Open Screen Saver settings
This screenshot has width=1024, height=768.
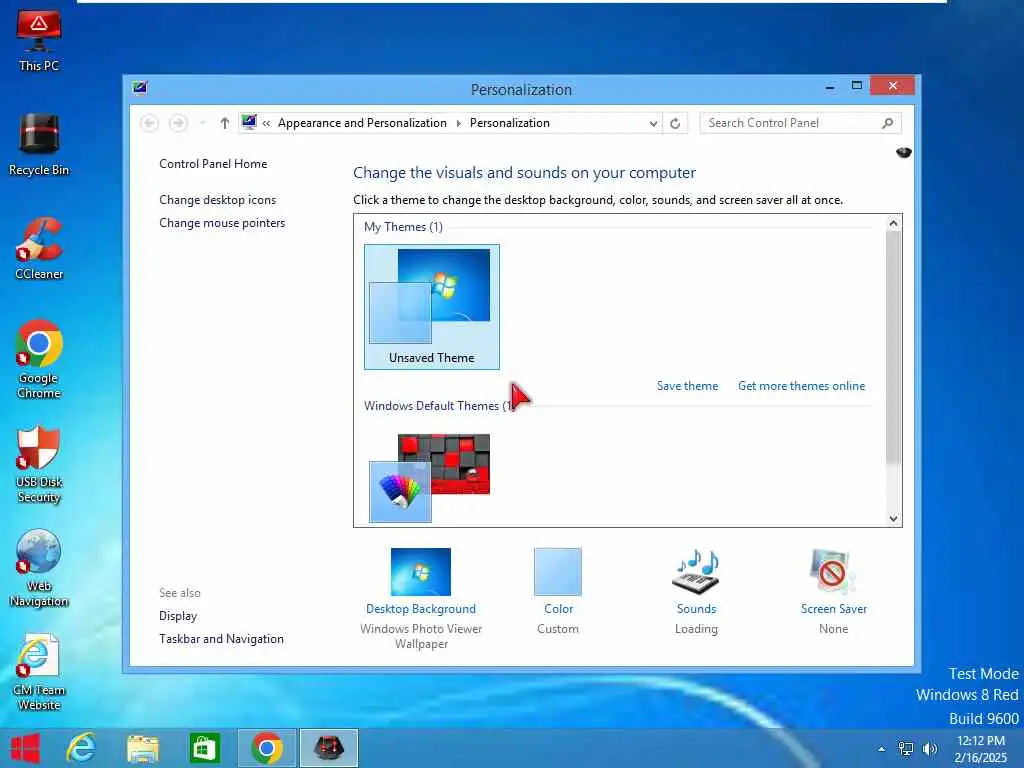(x=833, y=581)
